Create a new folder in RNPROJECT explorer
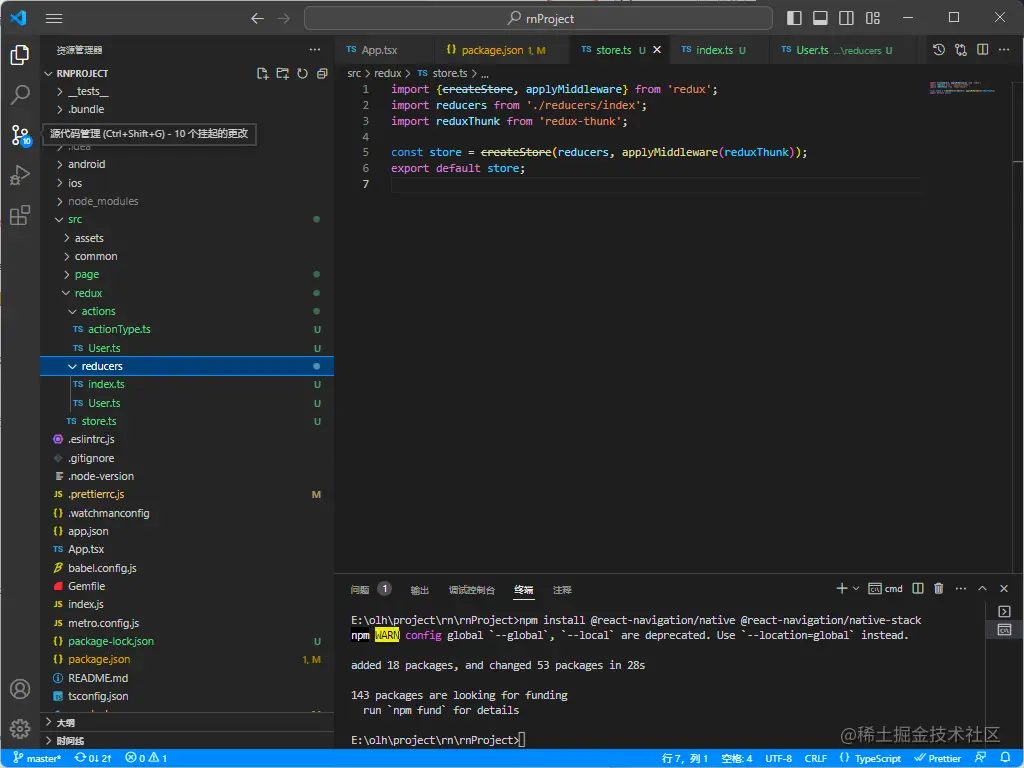The image size is (1024, 768). pyautogui.click(x=282, y=73)
